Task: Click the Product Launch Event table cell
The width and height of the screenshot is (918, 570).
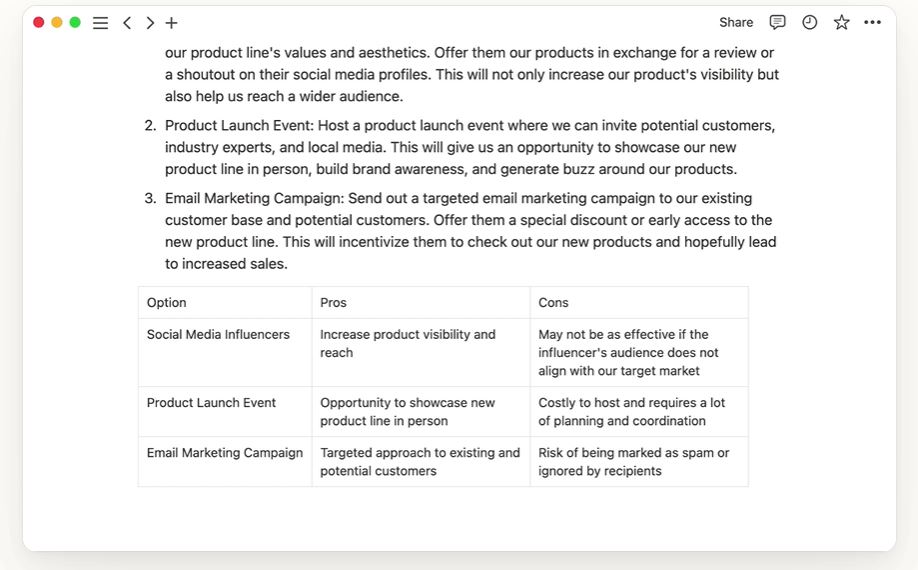Action: click(x=225, y=411)
